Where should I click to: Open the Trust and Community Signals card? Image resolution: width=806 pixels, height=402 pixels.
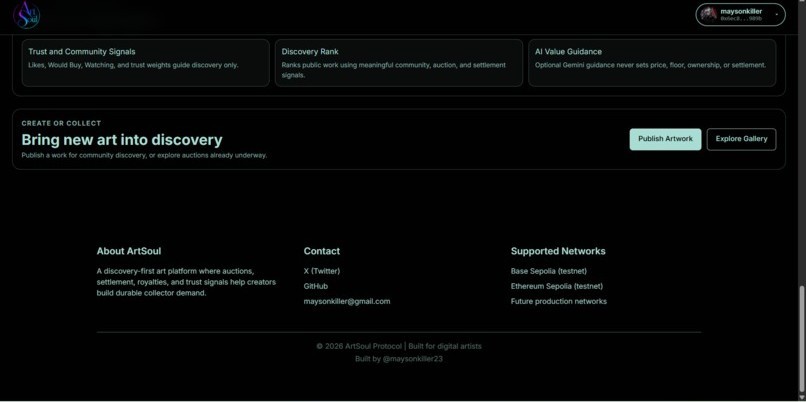click(145, 63)
